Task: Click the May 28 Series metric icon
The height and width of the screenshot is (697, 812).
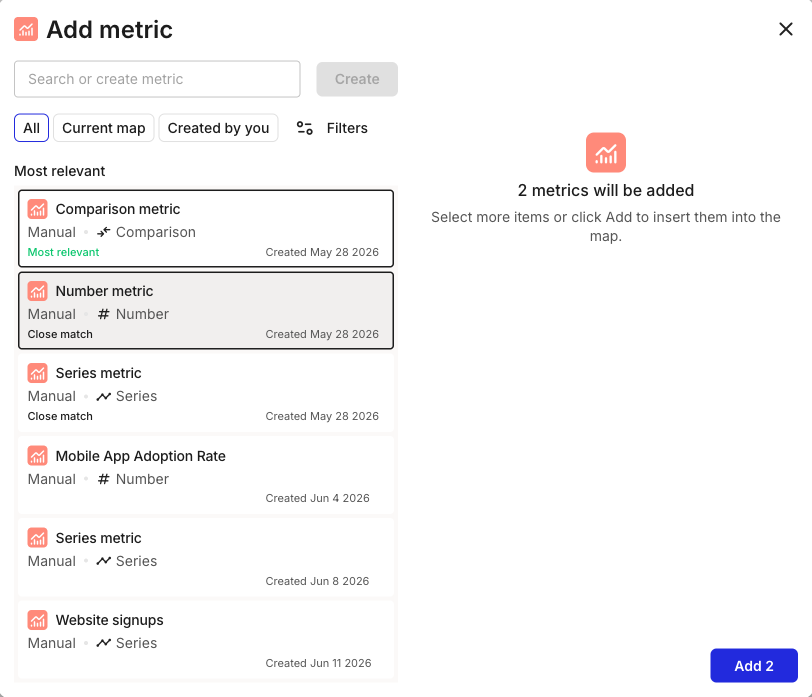Action: click(37, 373)
